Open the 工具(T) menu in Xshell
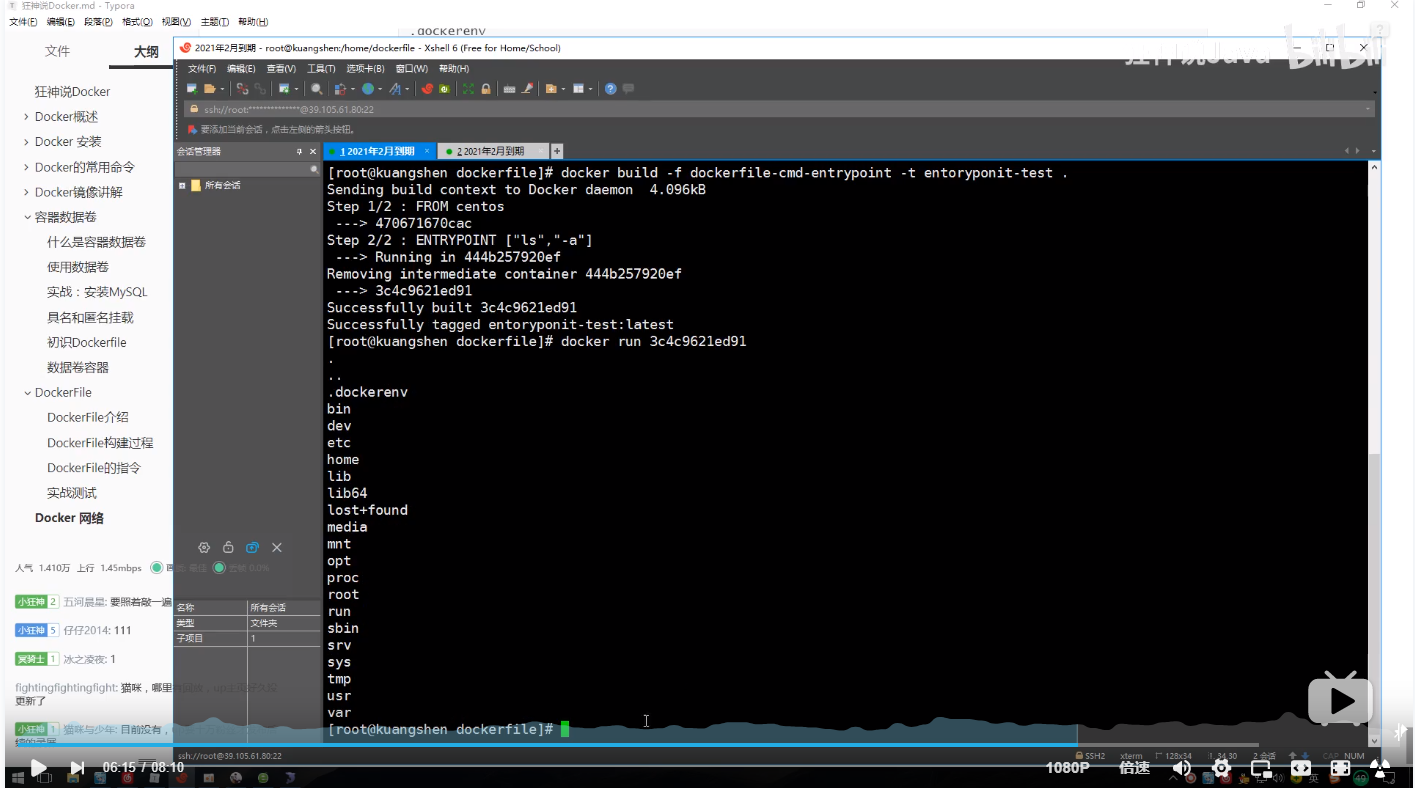This screenshot has height=788, width=1415. point(321,69)
